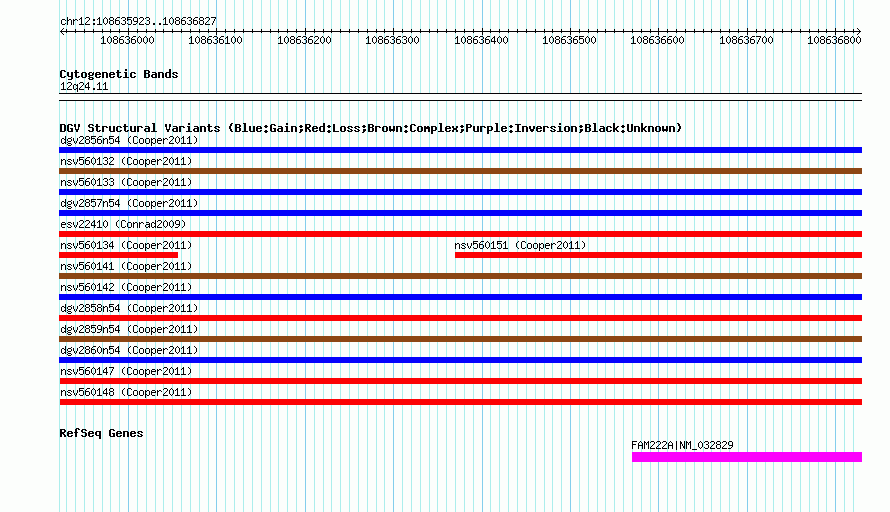Open the nsv560142 (Cooper2011) label
This screenshot has width=890, height=512.
click(126, 287)
